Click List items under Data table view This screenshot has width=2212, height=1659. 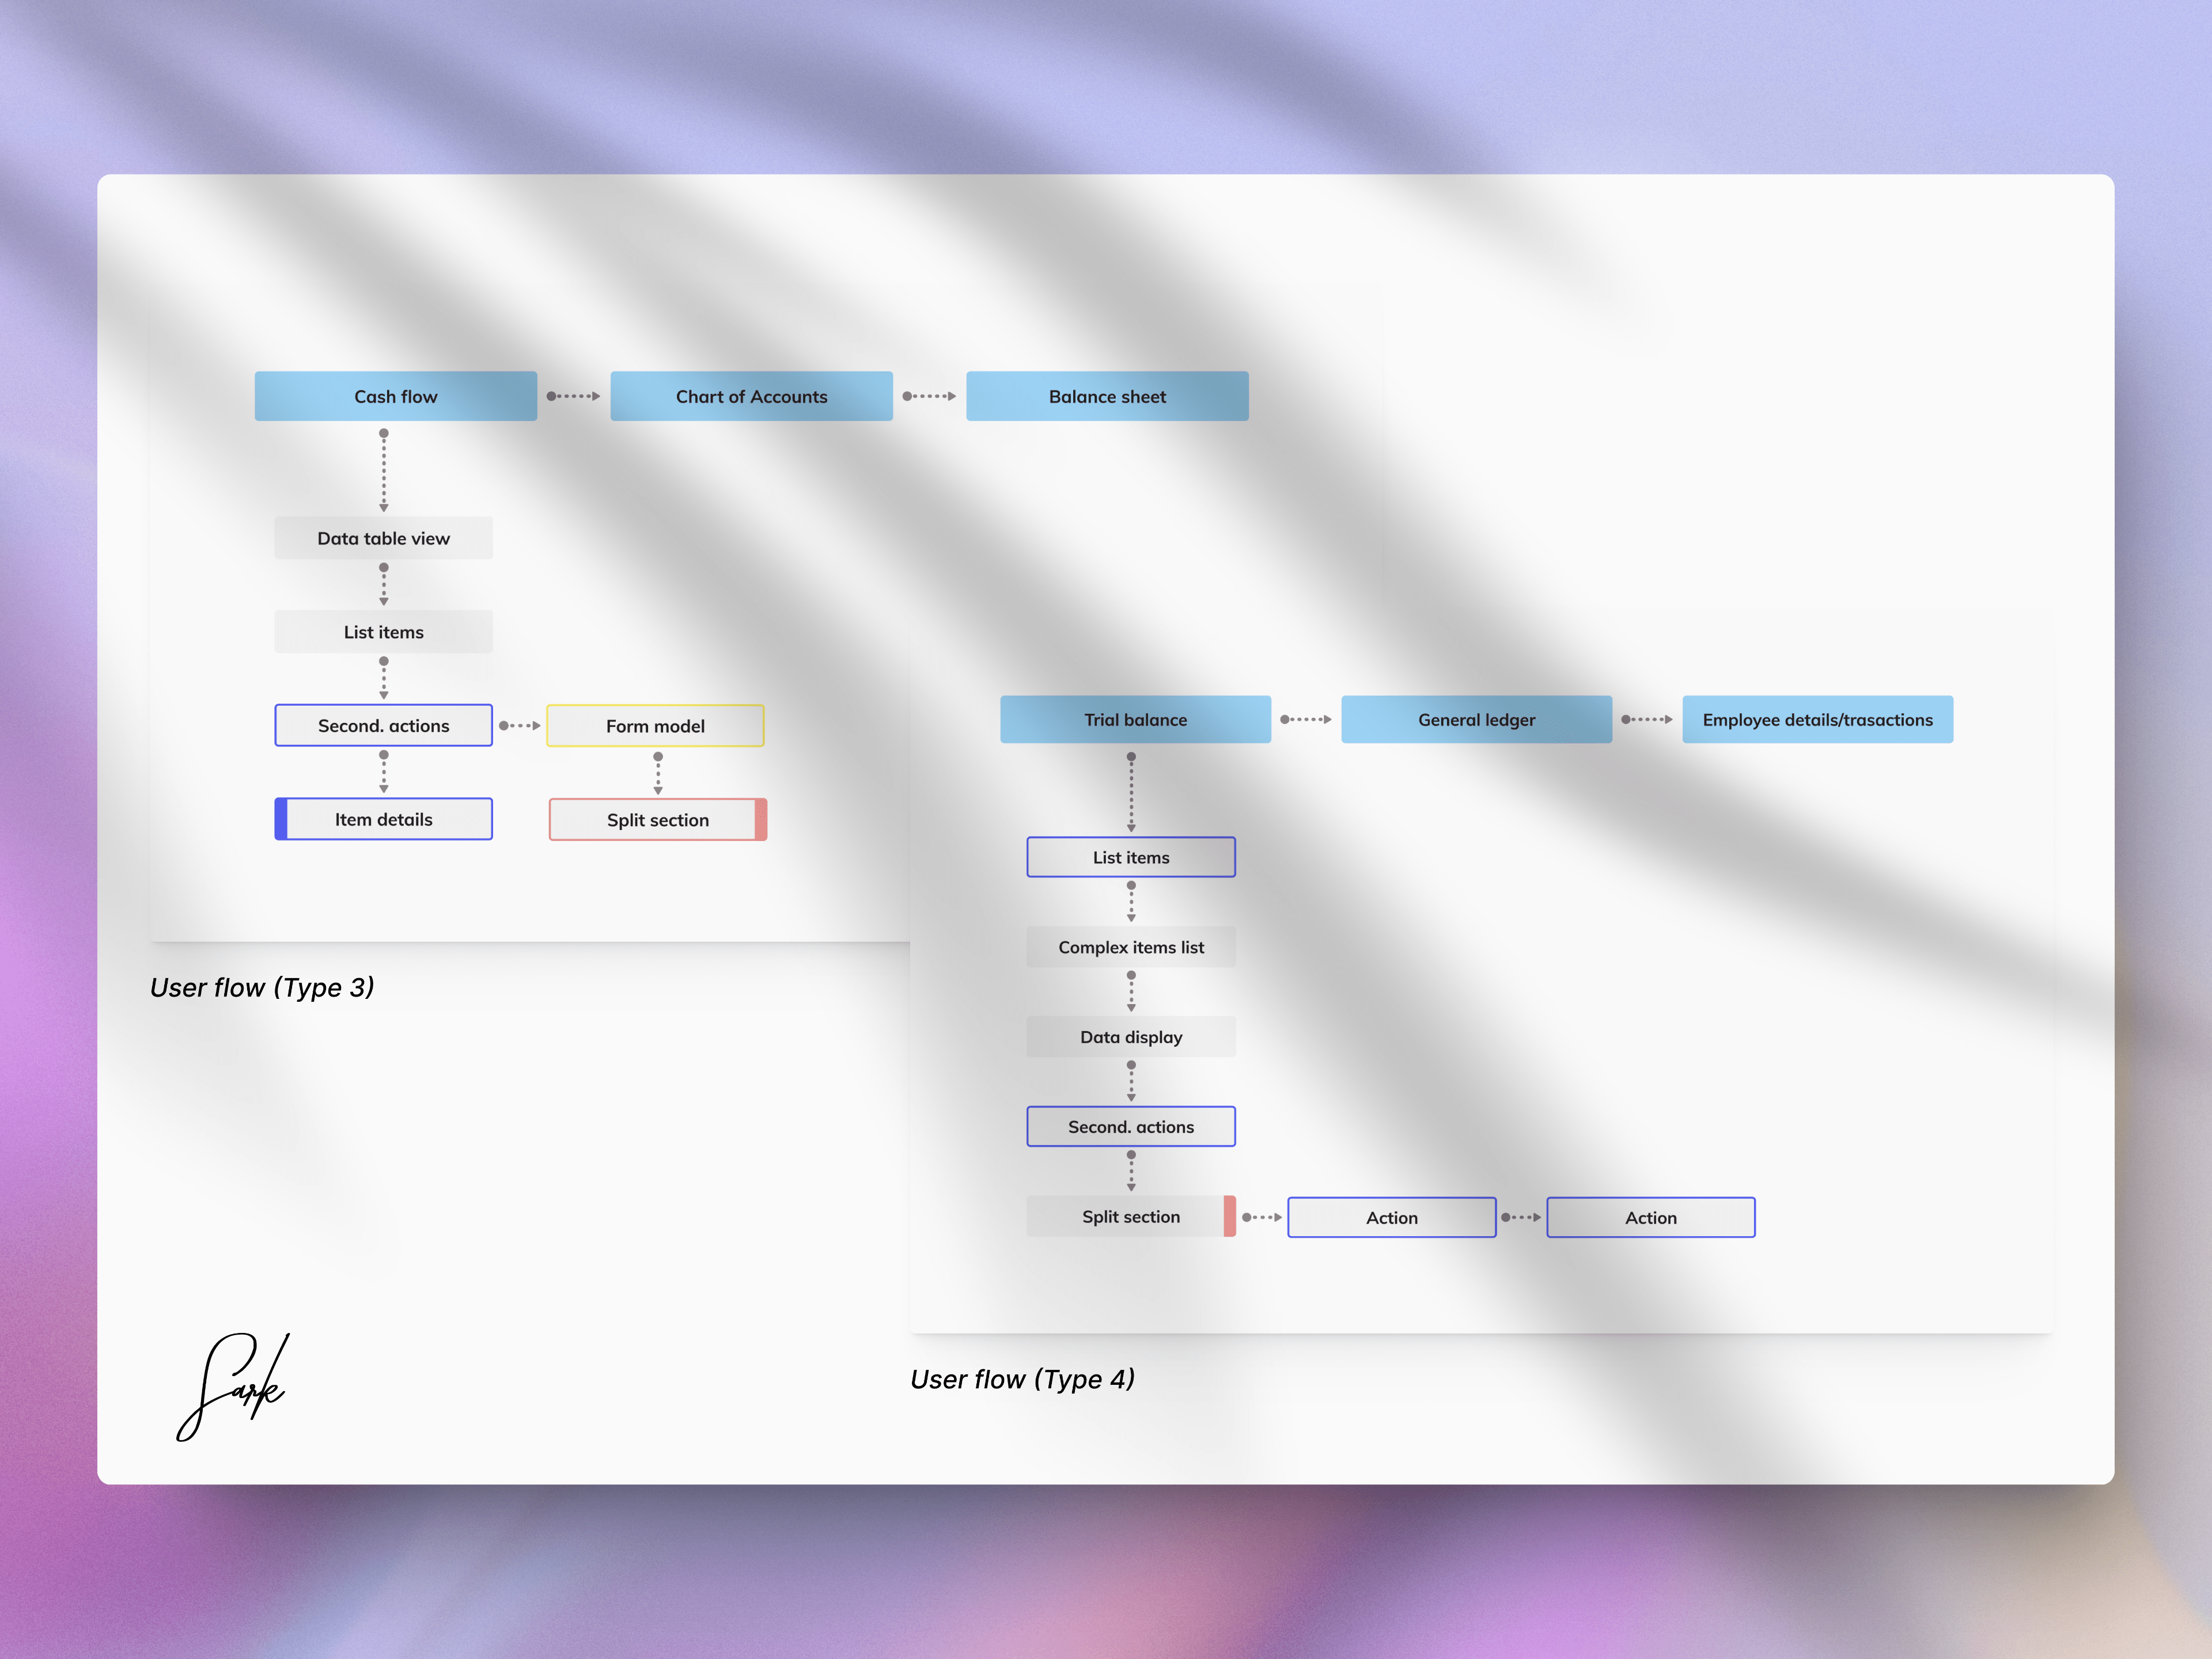pyautogui.click(x=383, y=632)
